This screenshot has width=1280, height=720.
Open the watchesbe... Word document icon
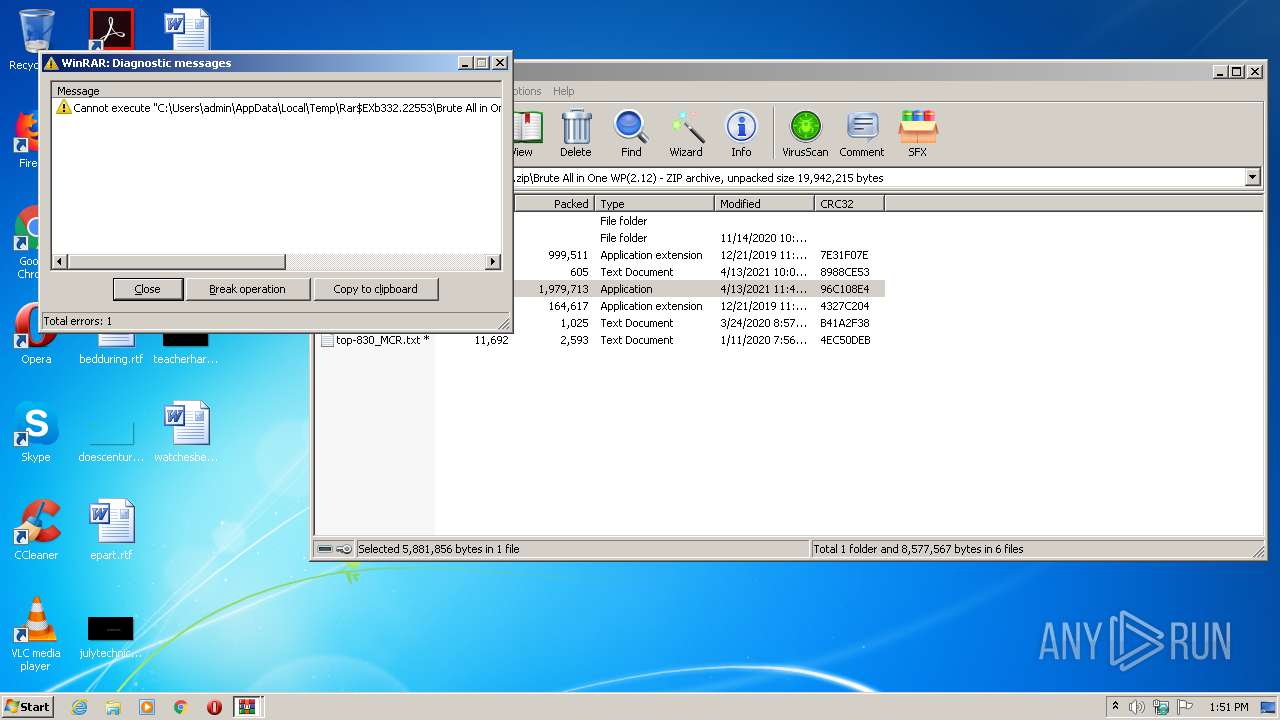tap(186, 433)
